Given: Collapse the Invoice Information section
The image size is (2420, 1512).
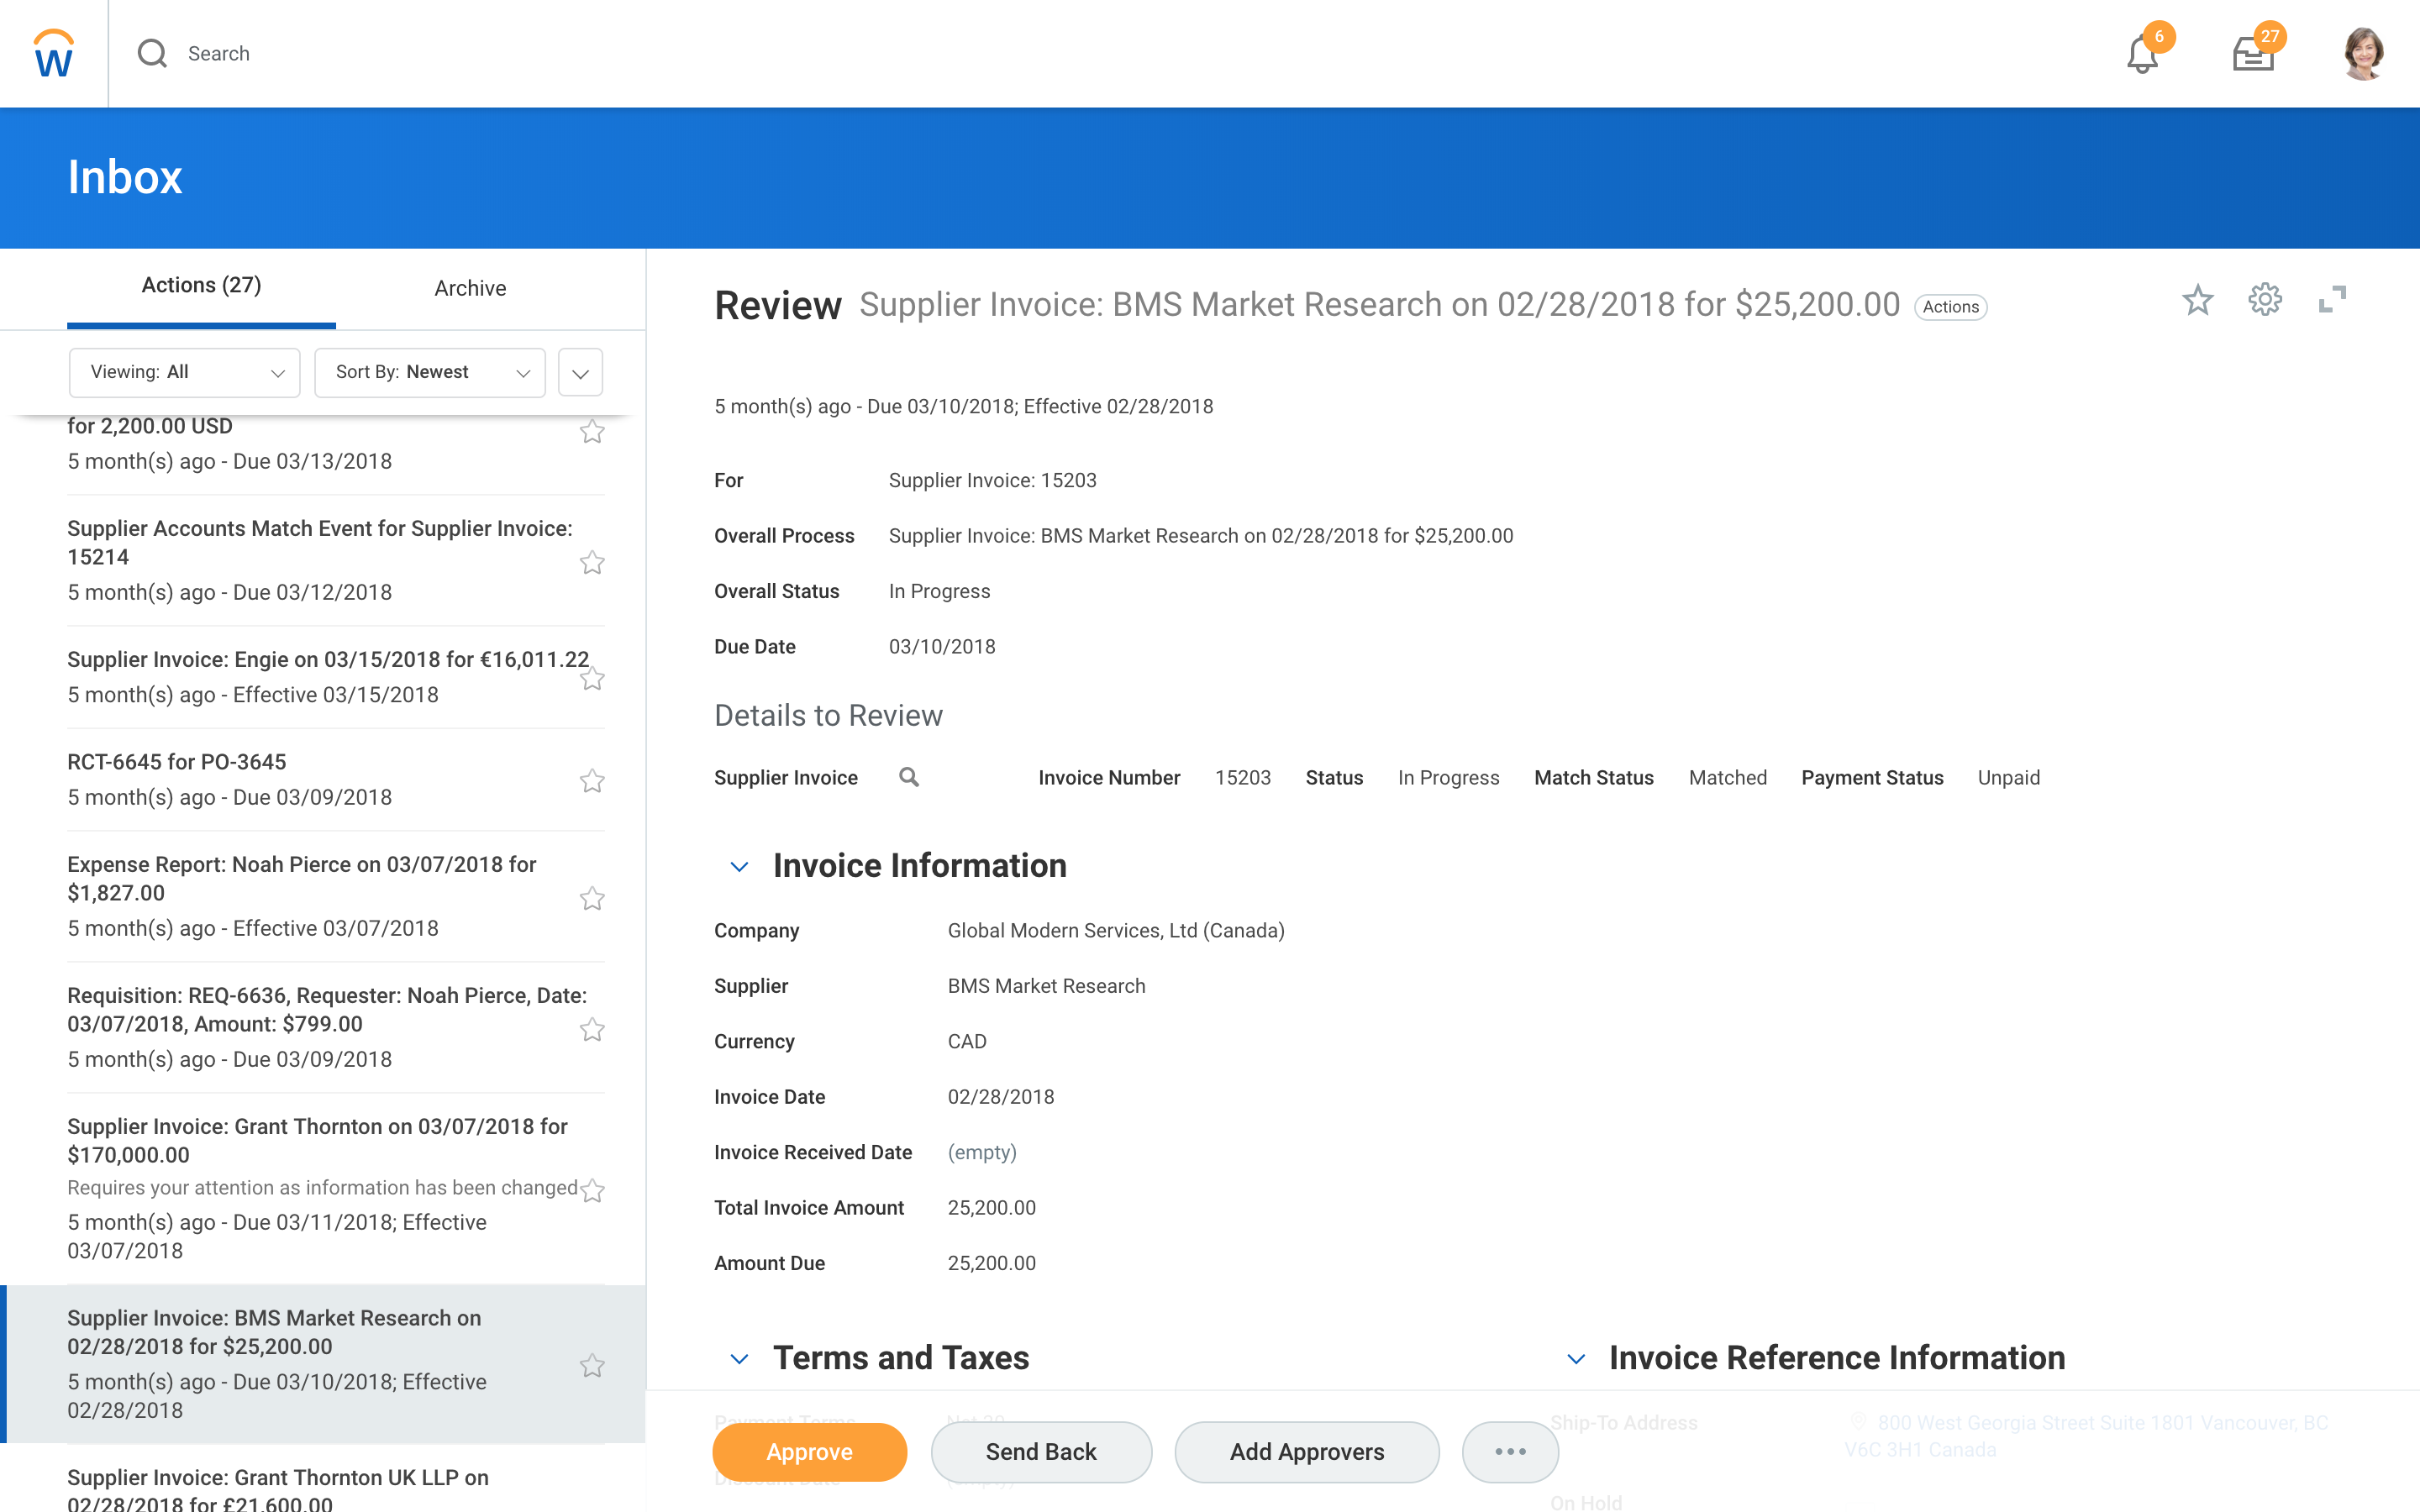Looking at the screenshot, I should [x=739, y=866].
